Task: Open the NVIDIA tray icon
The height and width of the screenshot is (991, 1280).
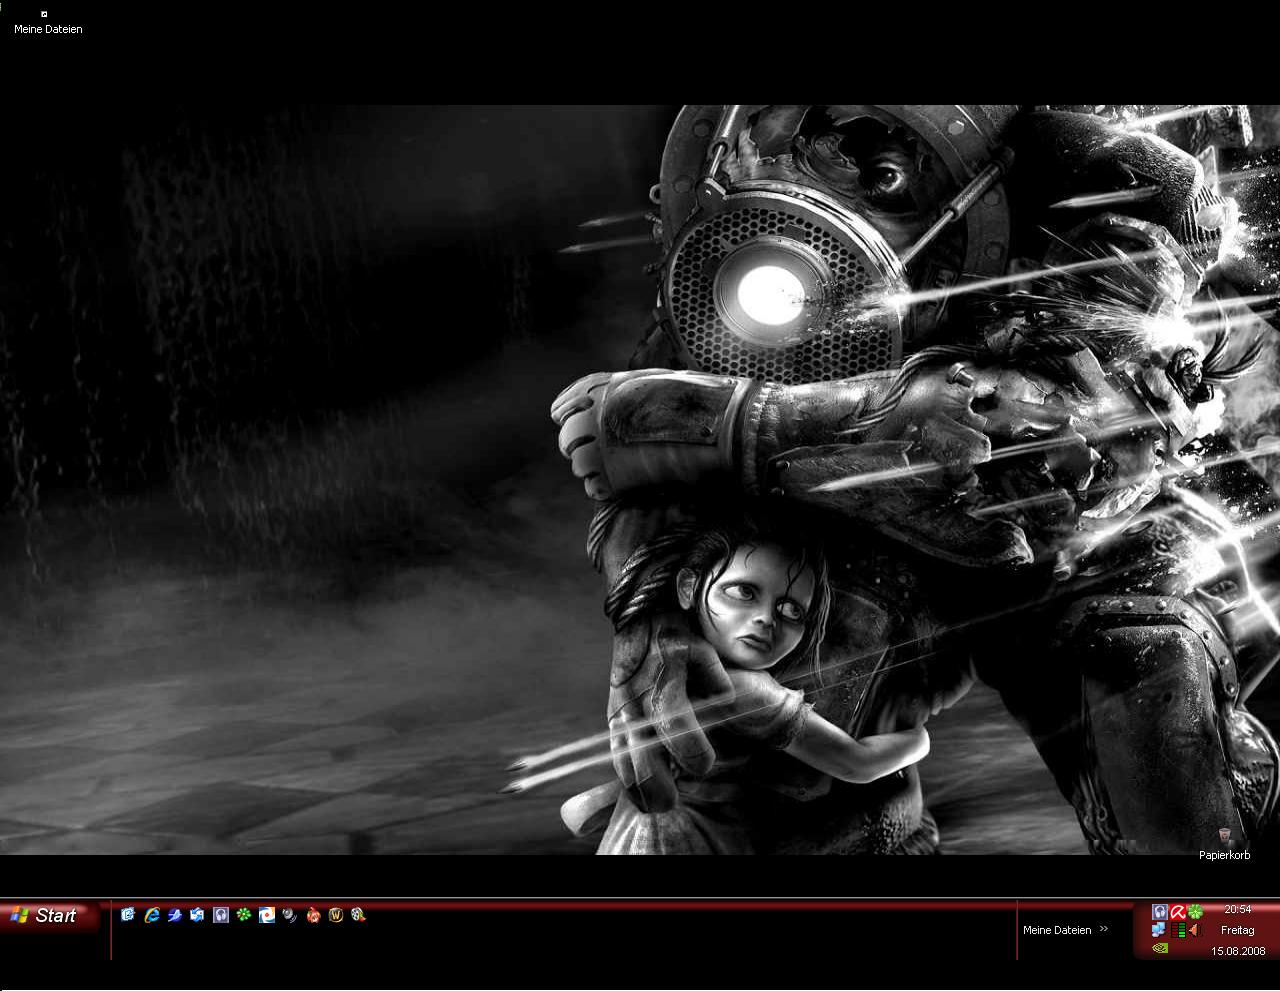Action: click(x=1160, y=948)
